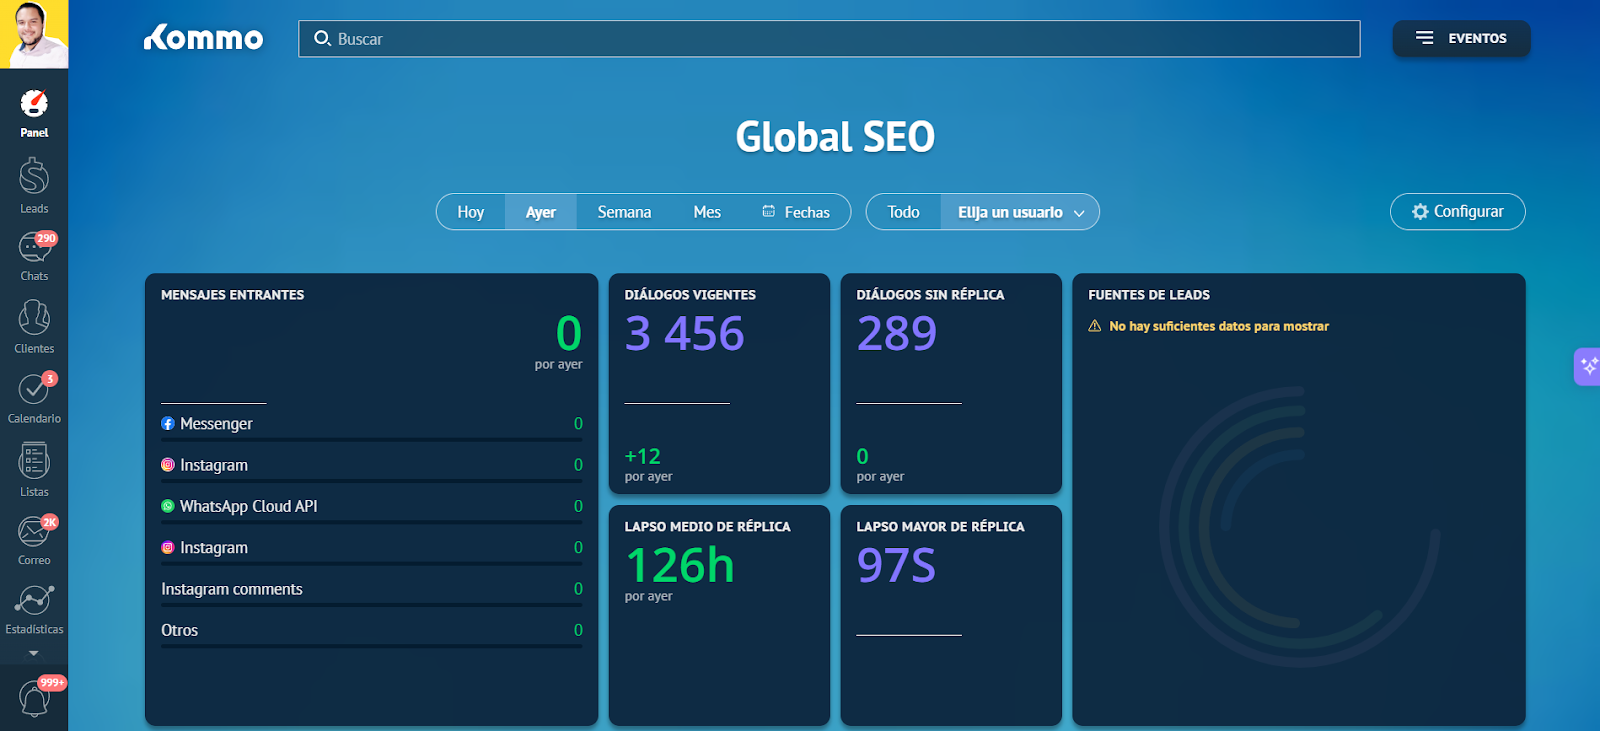Click the WhatsApp Cloud API icon
This screenshot has width=1600, height=731.
click(168, 506)
